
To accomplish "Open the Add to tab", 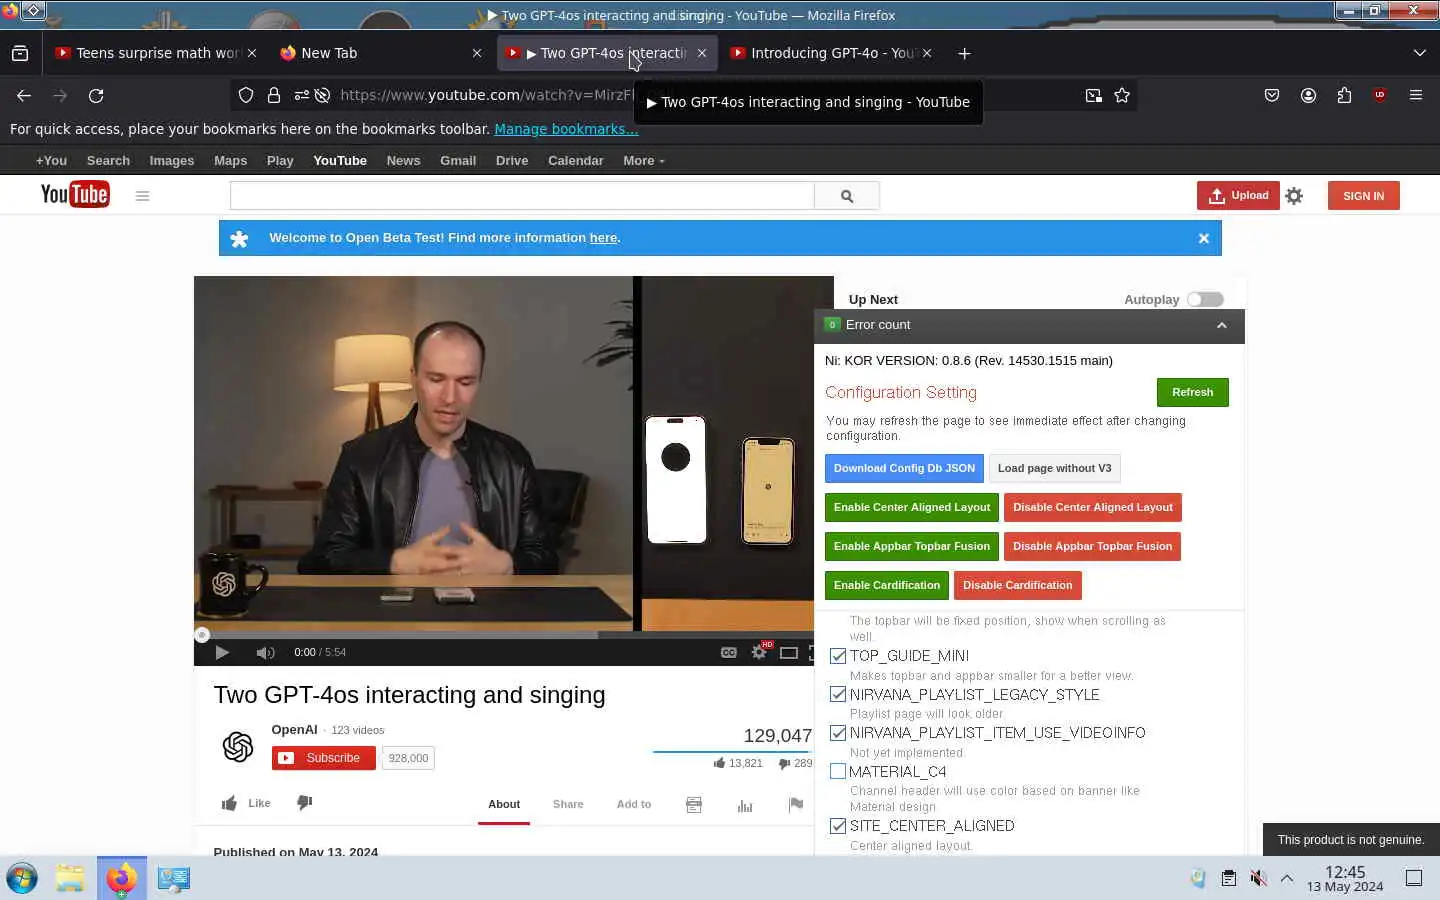I will click(x=634, y=804).
